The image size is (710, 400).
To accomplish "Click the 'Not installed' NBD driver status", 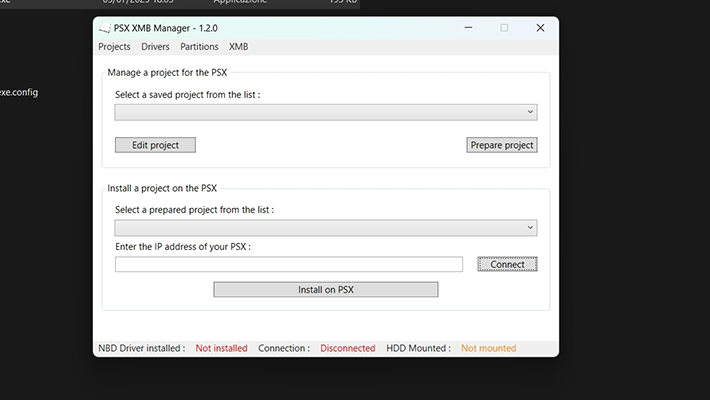I will (221, 348).
